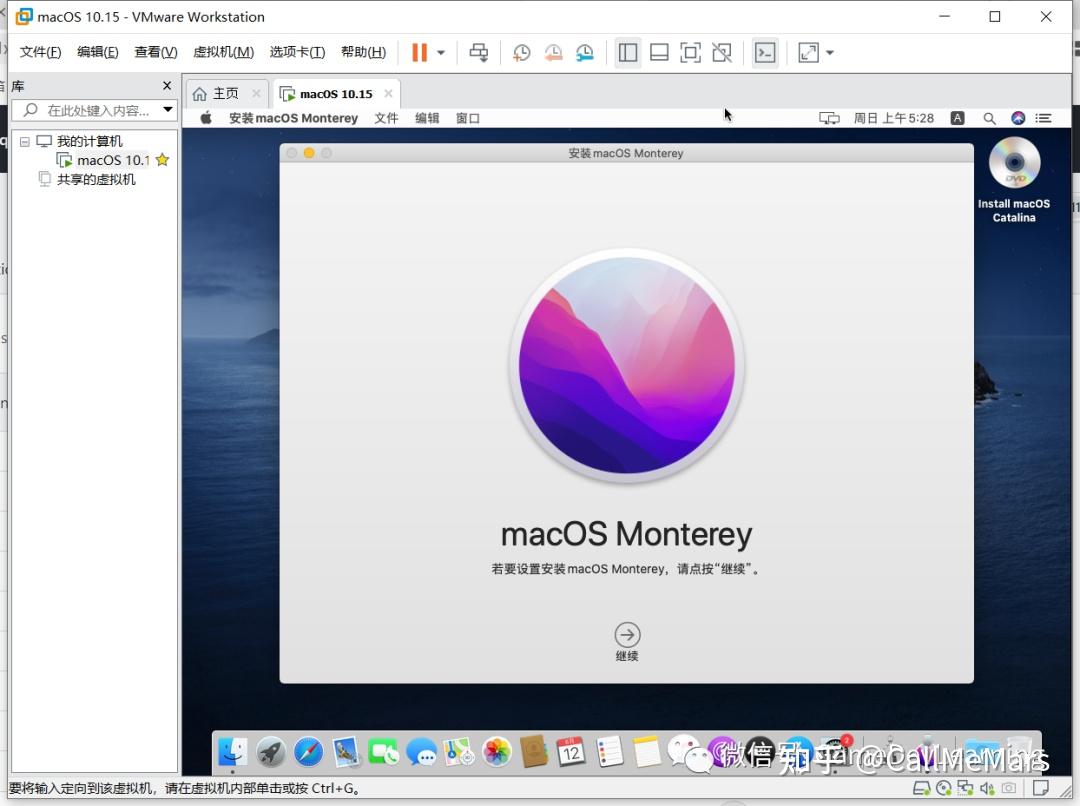Toggle the console view button
The width and height of the screenshot is (1080, 806).
point(765,52)
